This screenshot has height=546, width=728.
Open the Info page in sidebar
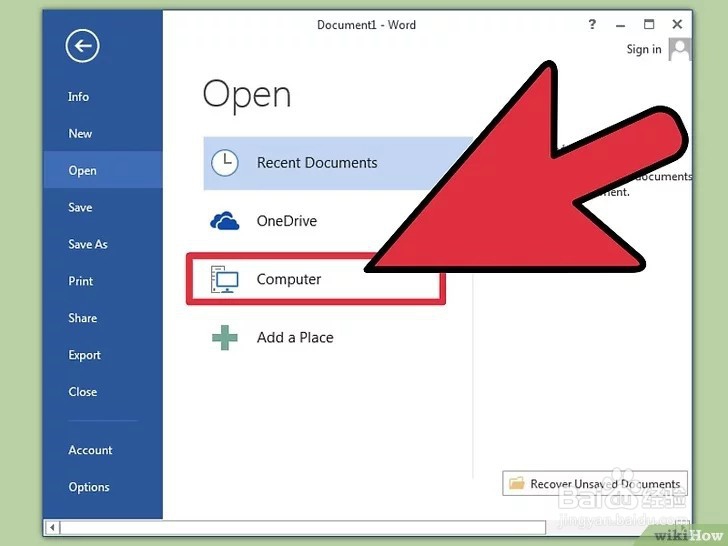[78, 97]
